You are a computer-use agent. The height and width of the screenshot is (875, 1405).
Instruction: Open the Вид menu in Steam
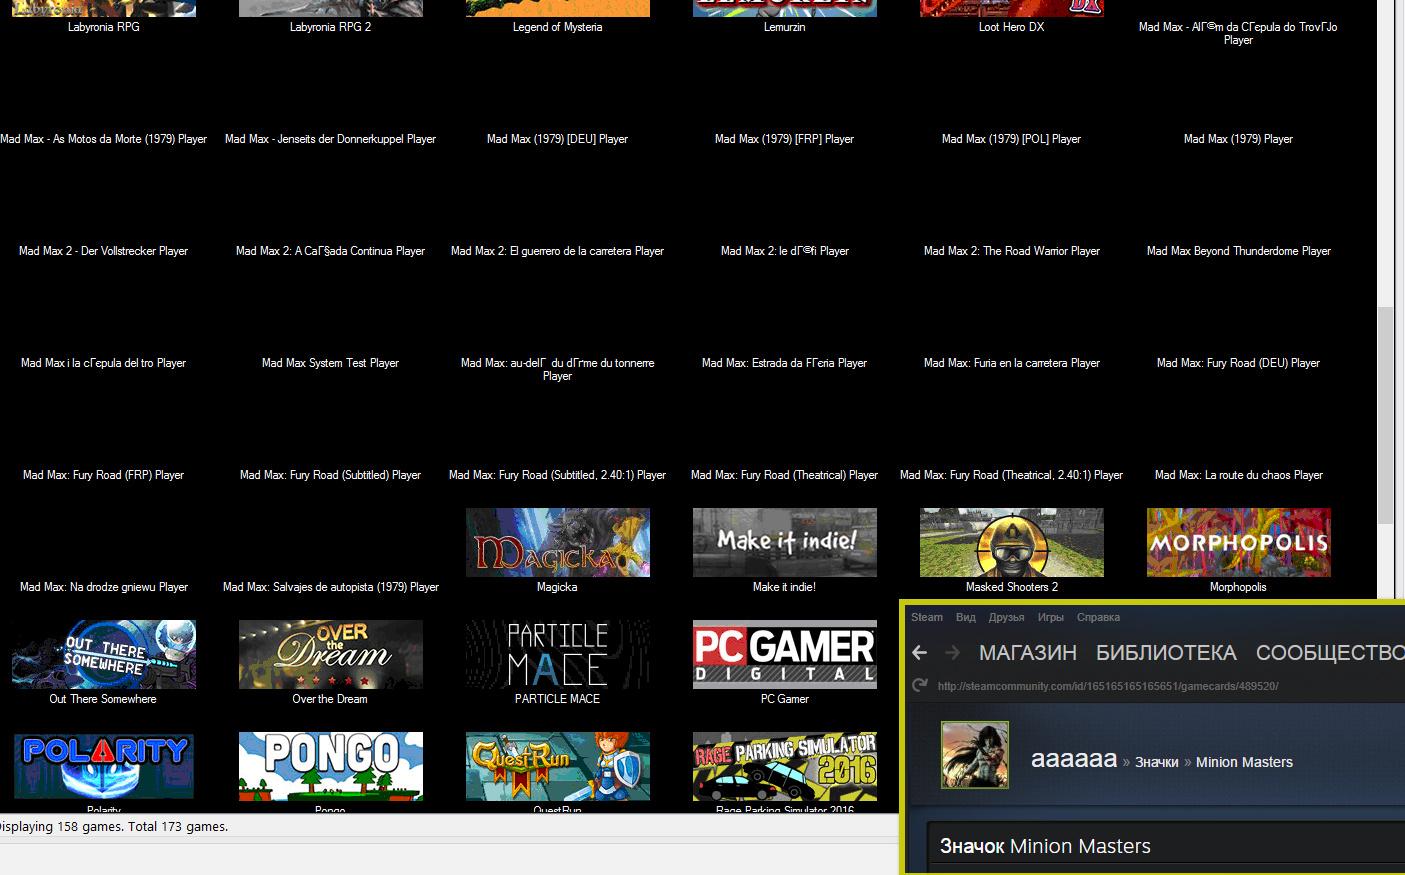(965, 617)
